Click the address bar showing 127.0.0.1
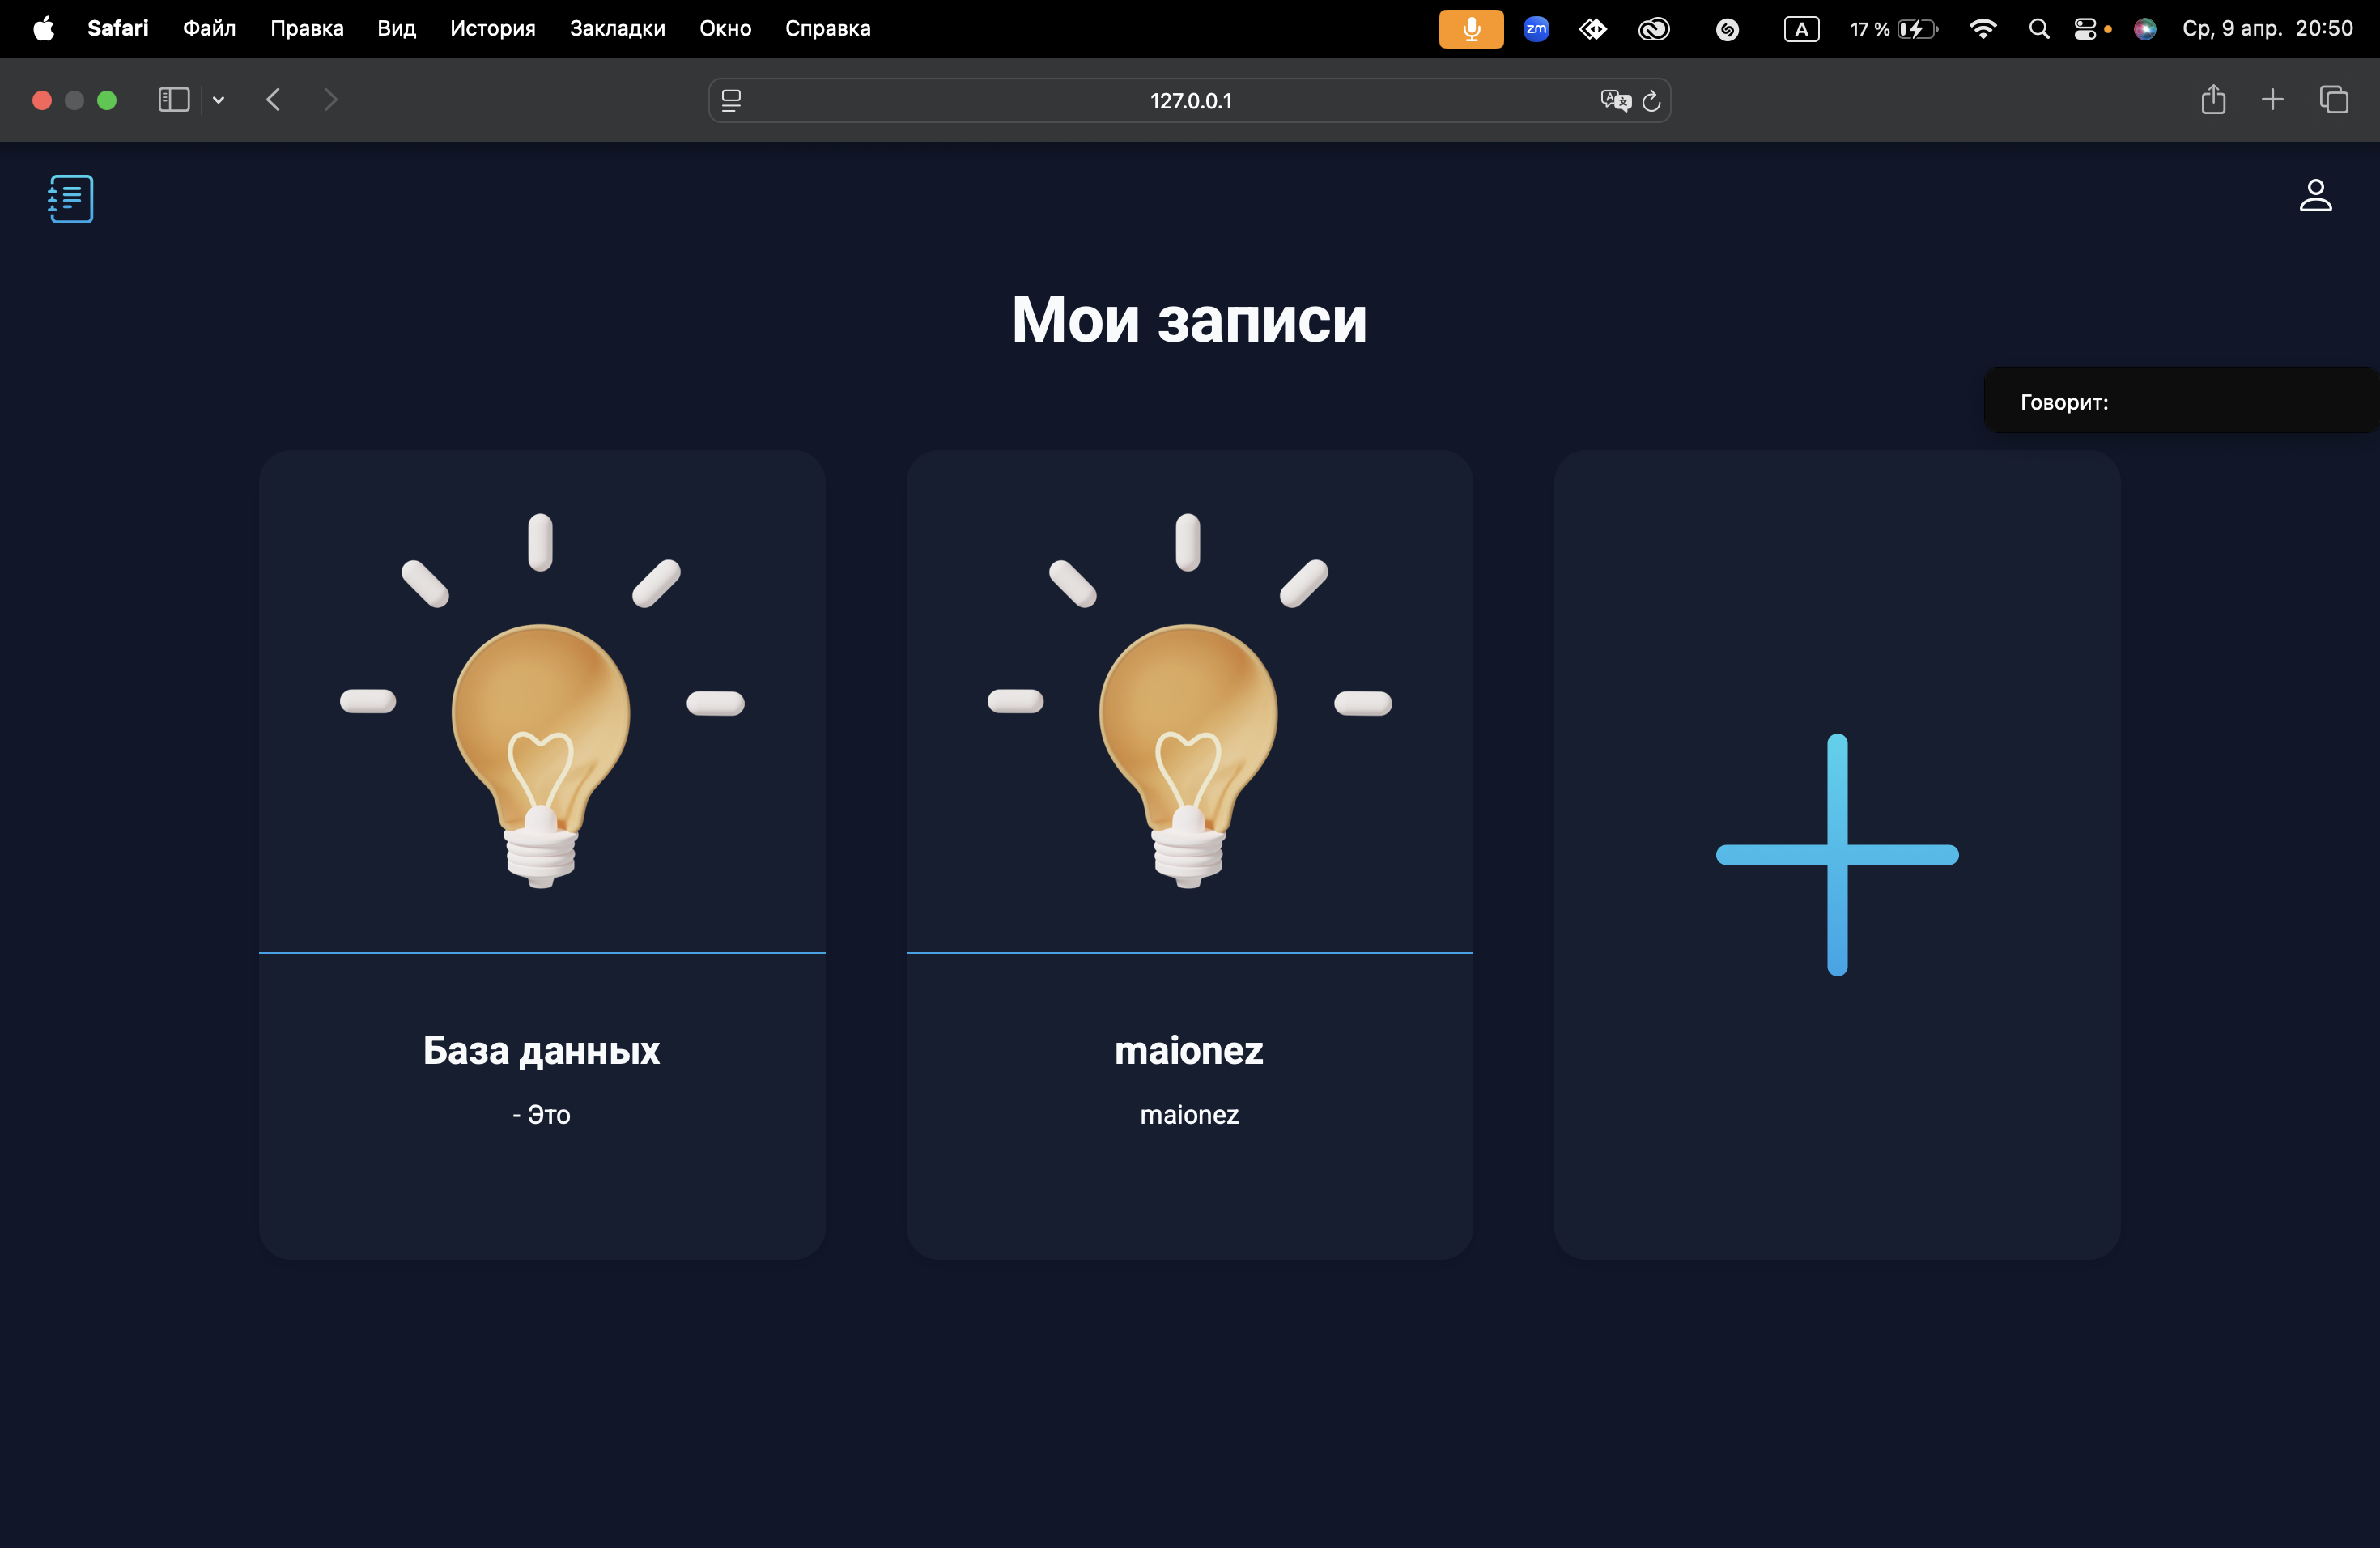The height and width of the screenshot is (1548, 2380). [x=1189, y=100]
